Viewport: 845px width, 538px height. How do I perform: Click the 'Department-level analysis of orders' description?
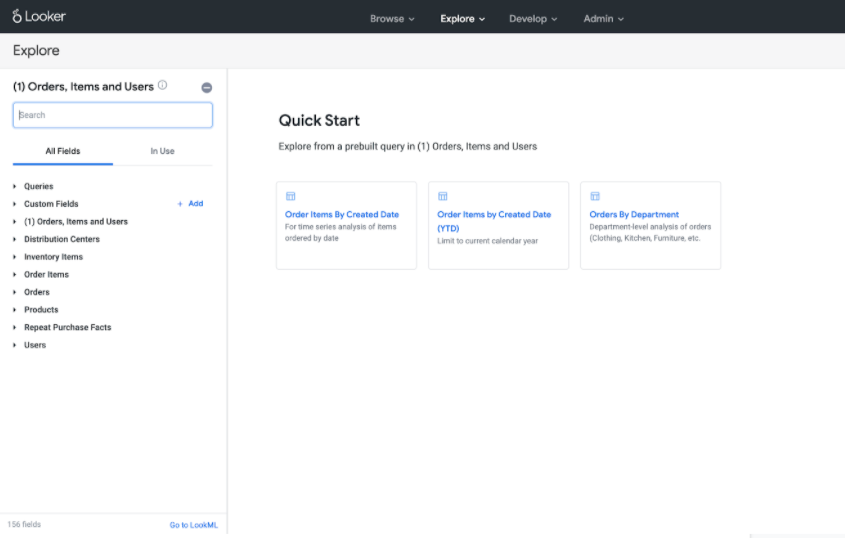pos(650,232)
